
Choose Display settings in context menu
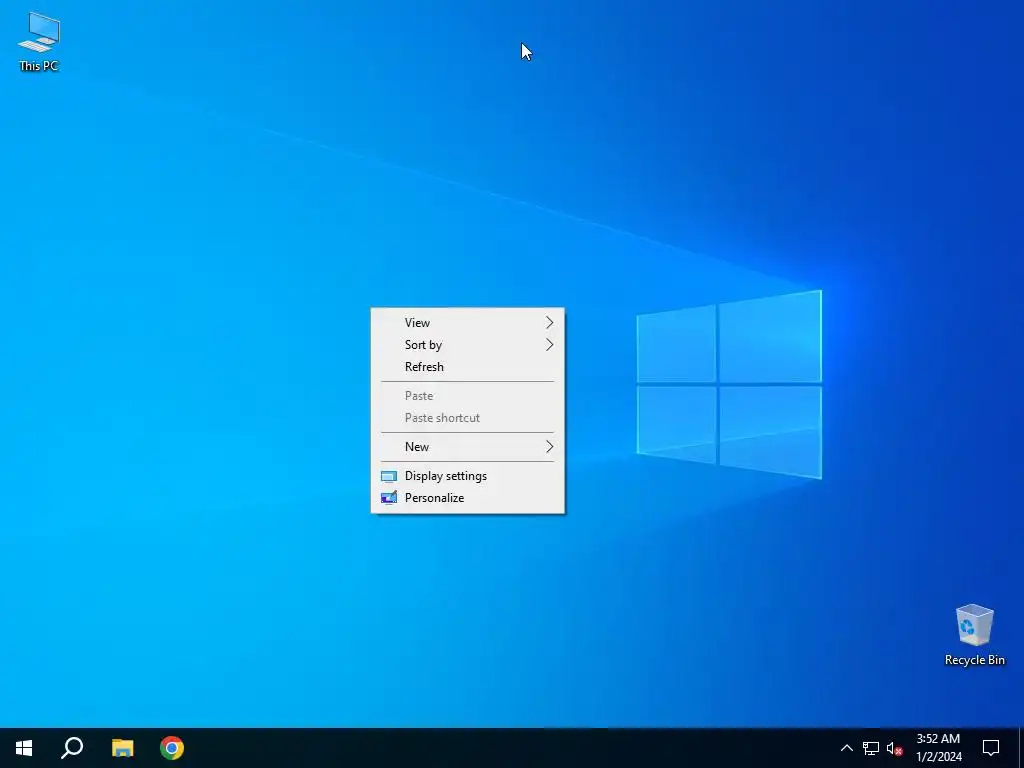click(x=468, y=476)
